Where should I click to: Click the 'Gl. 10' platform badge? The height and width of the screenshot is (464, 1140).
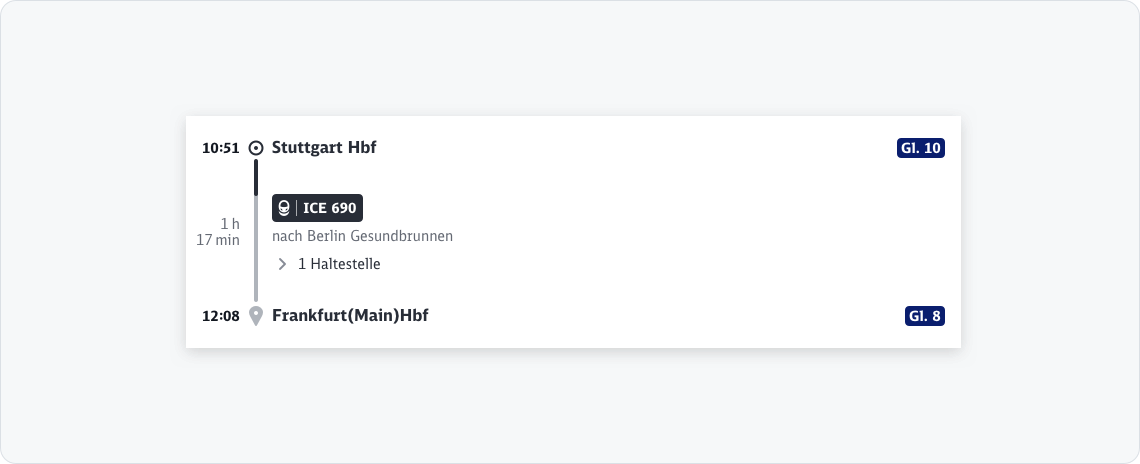pyautogui.click(x=920, y=148)
